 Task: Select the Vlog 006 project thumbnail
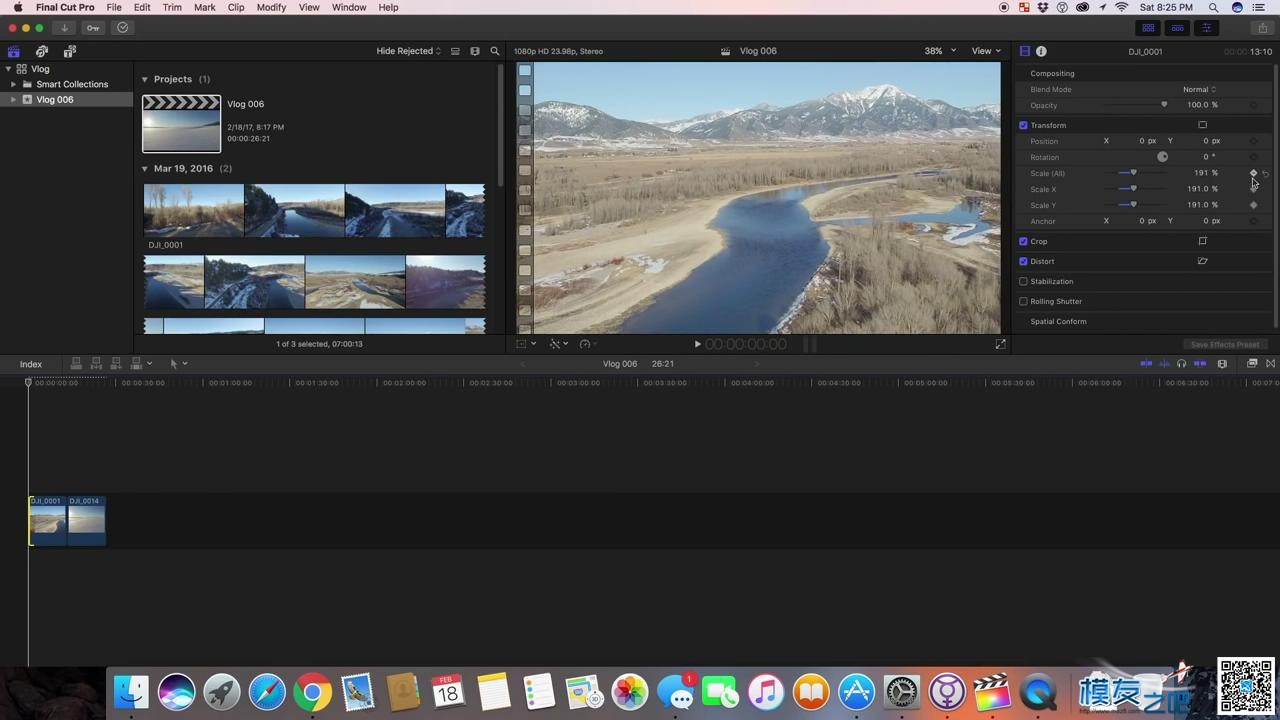pyautogui.click(x=181, y=124)
